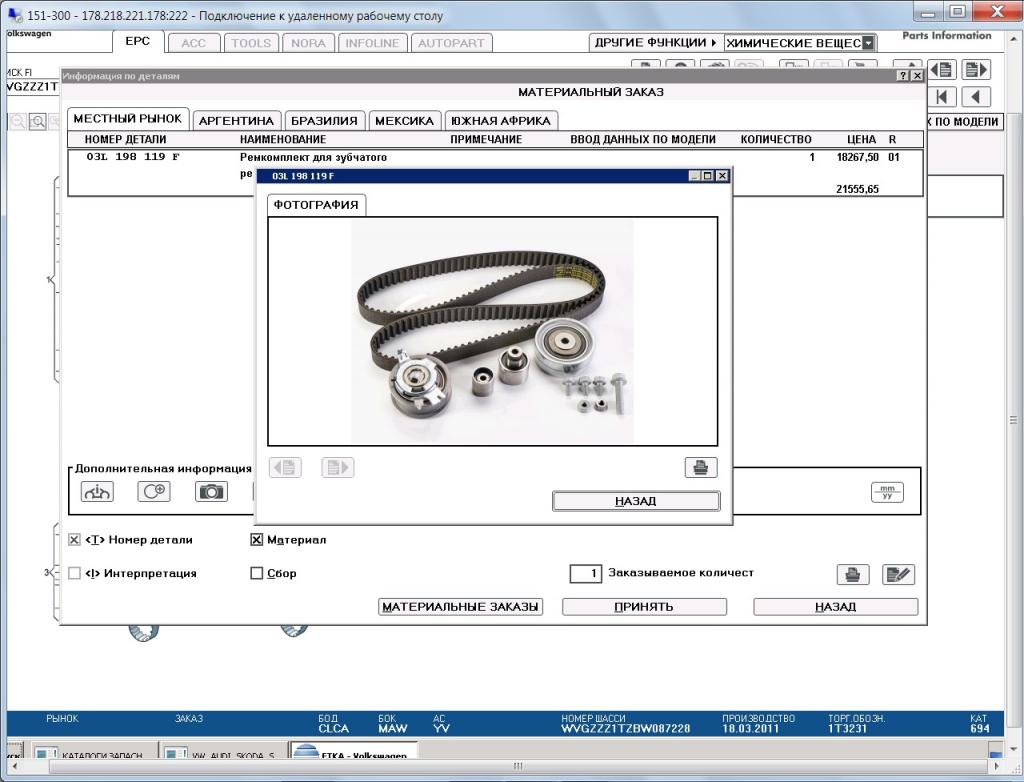Click ПРИНЯТЬ button
Image resolution: width=1024 pixels, height=782 pixels.
(x=644, y=607)
